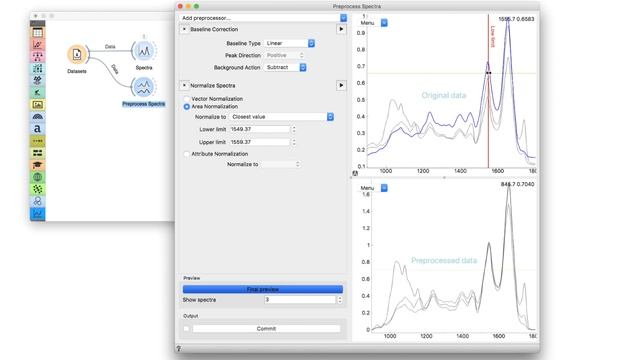Open the Attribute Normalization 'Normalize to' dropdown
Viewport: 640px width, 360px height.
[x=281, y=164]
